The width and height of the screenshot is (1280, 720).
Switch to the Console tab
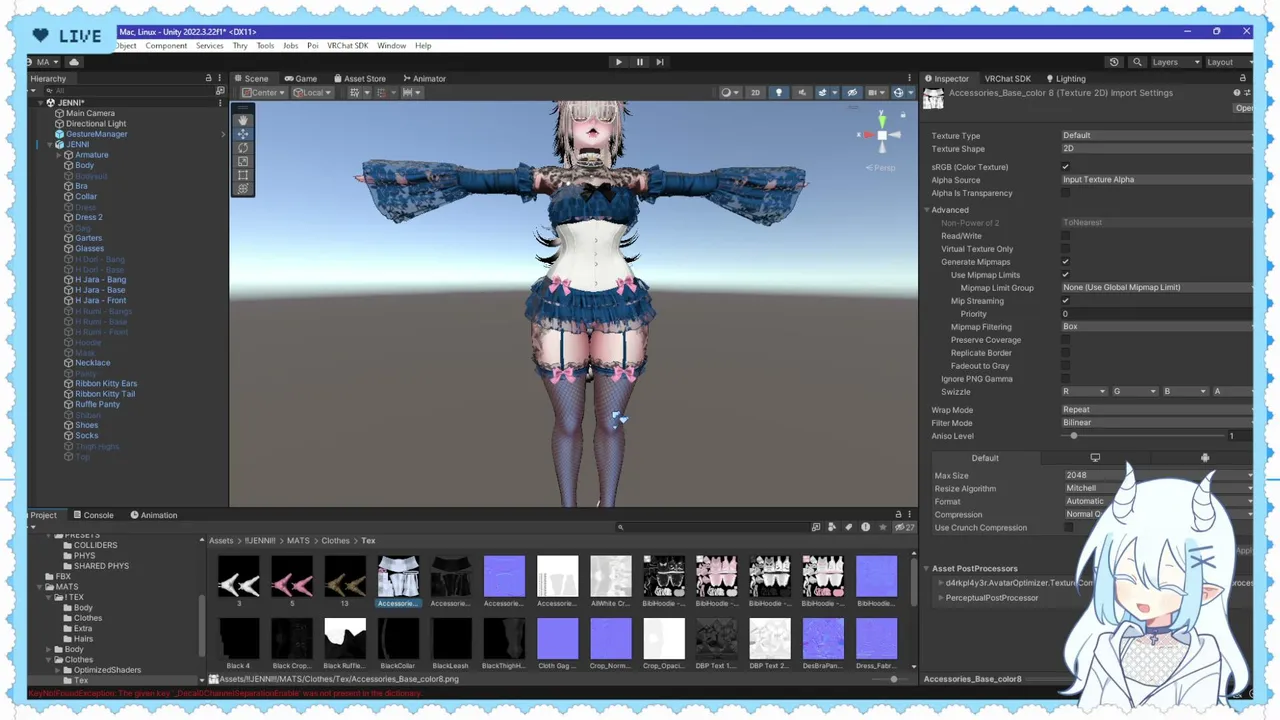(92, 515)
